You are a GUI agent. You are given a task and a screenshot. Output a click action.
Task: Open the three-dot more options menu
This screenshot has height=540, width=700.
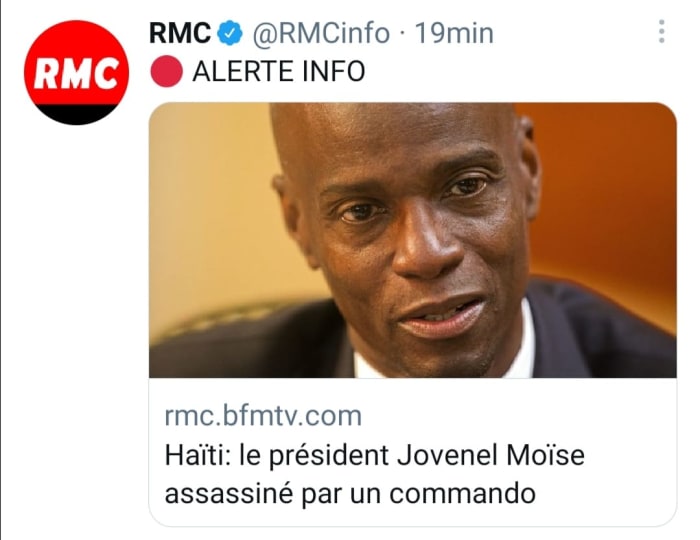point(662,32)
